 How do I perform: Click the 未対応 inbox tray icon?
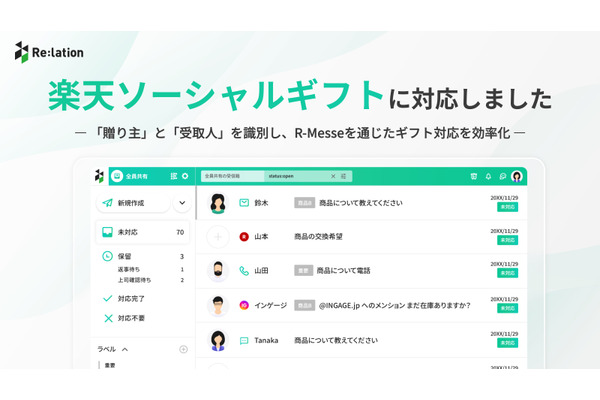coord(107,232)
